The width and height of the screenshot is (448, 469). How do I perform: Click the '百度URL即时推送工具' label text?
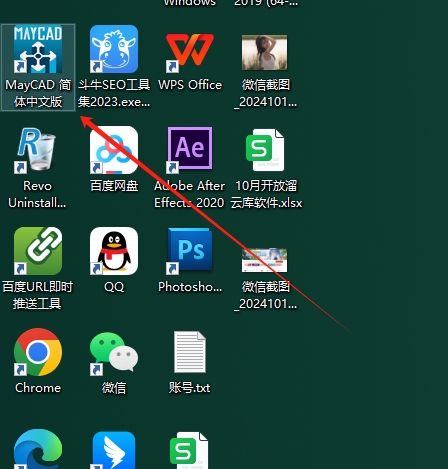[37, 295]
